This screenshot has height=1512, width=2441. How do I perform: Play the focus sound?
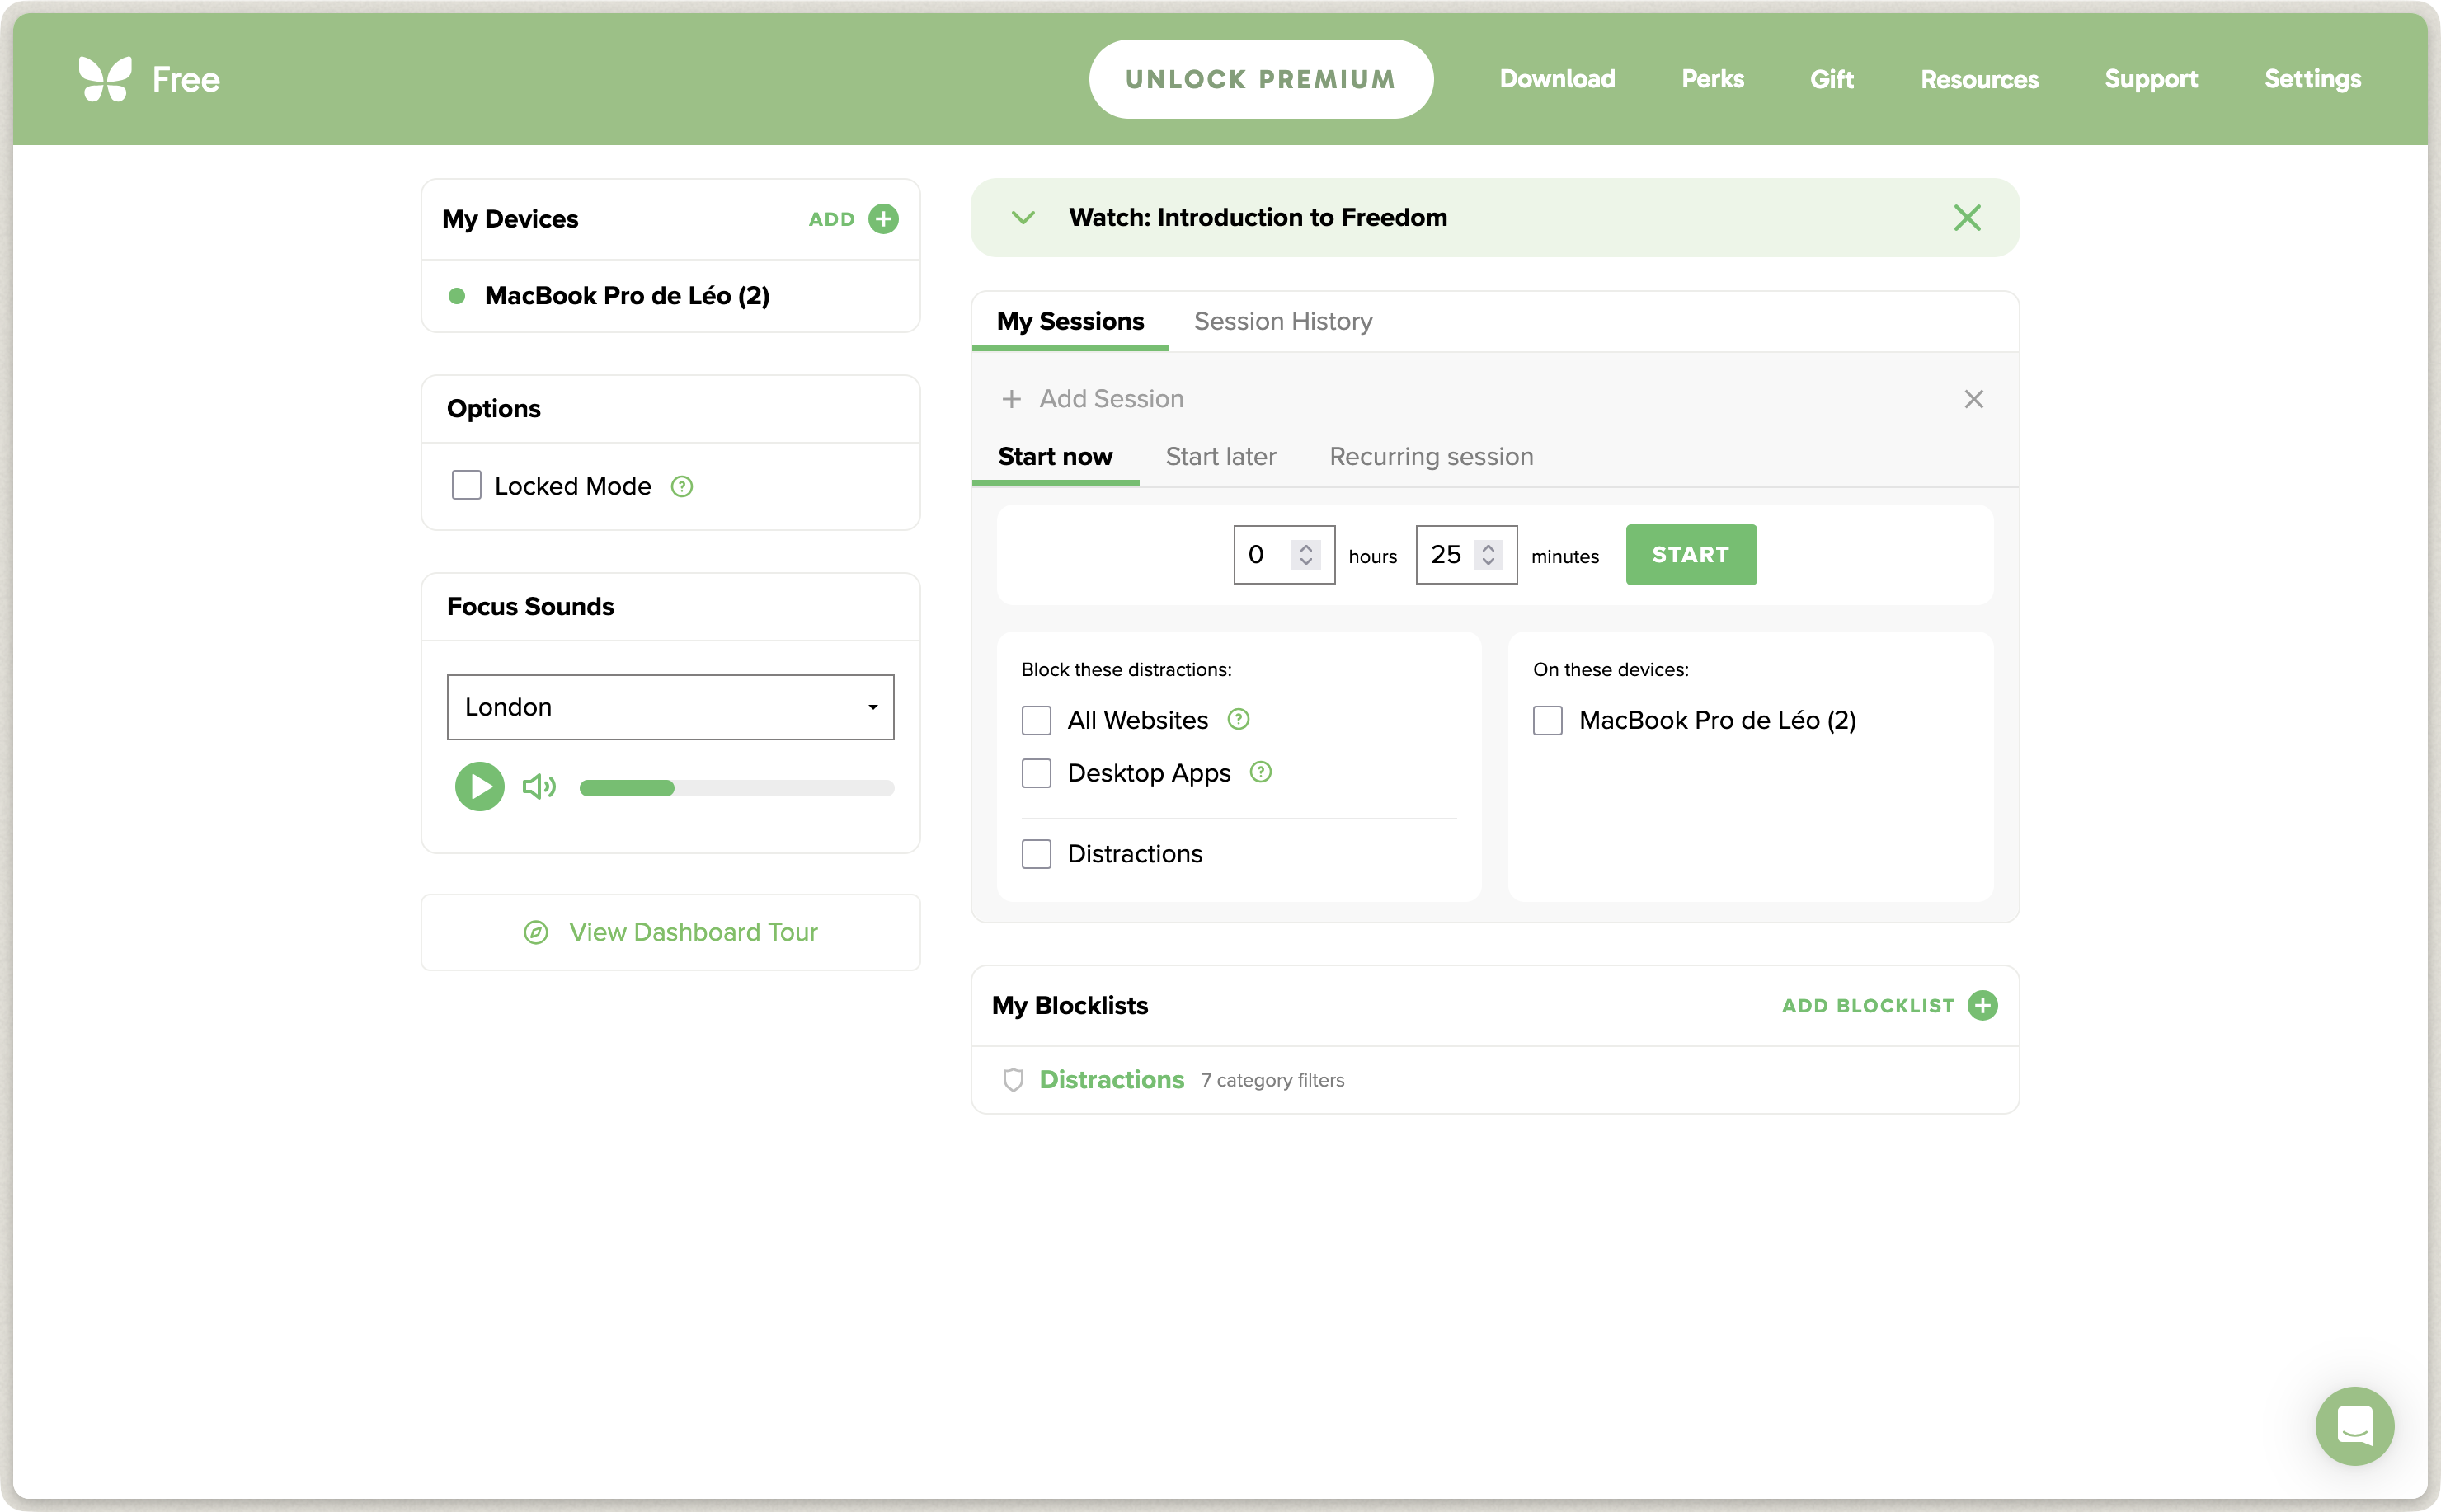(480, 787)
